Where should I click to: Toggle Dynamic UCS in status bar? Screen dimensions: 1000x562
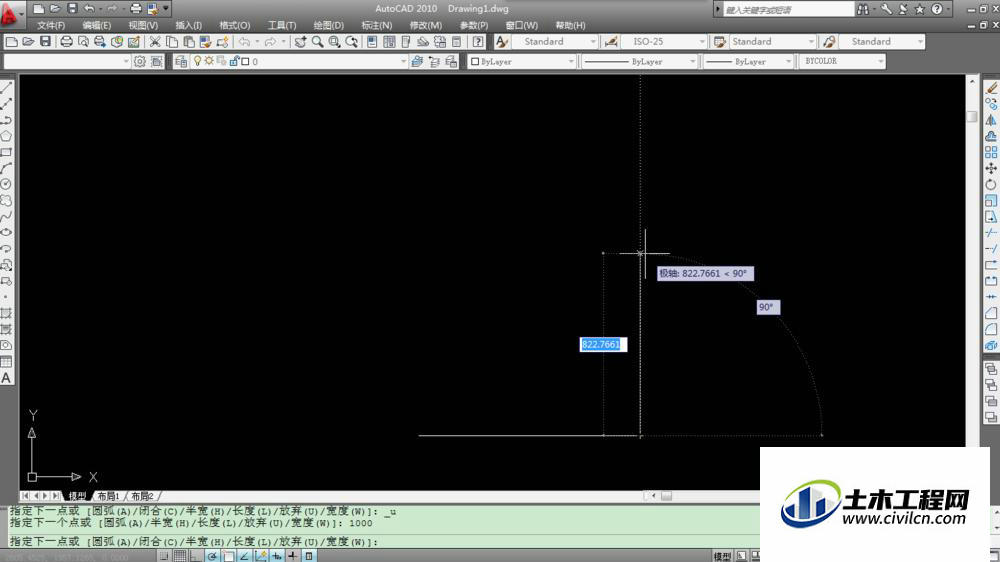coord(260,556)
